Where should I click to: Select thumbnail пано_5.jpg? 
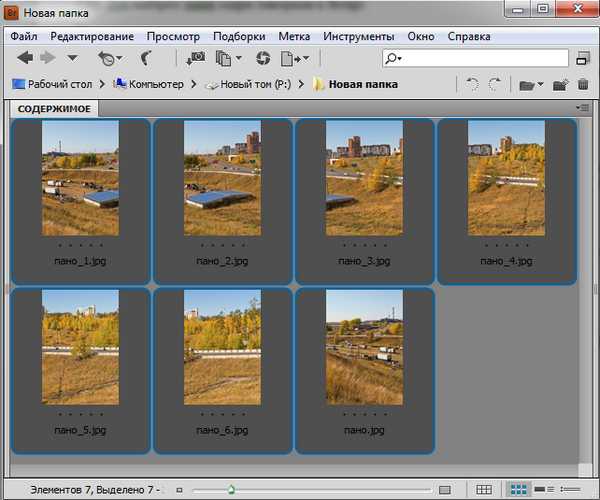coord(80,347)
